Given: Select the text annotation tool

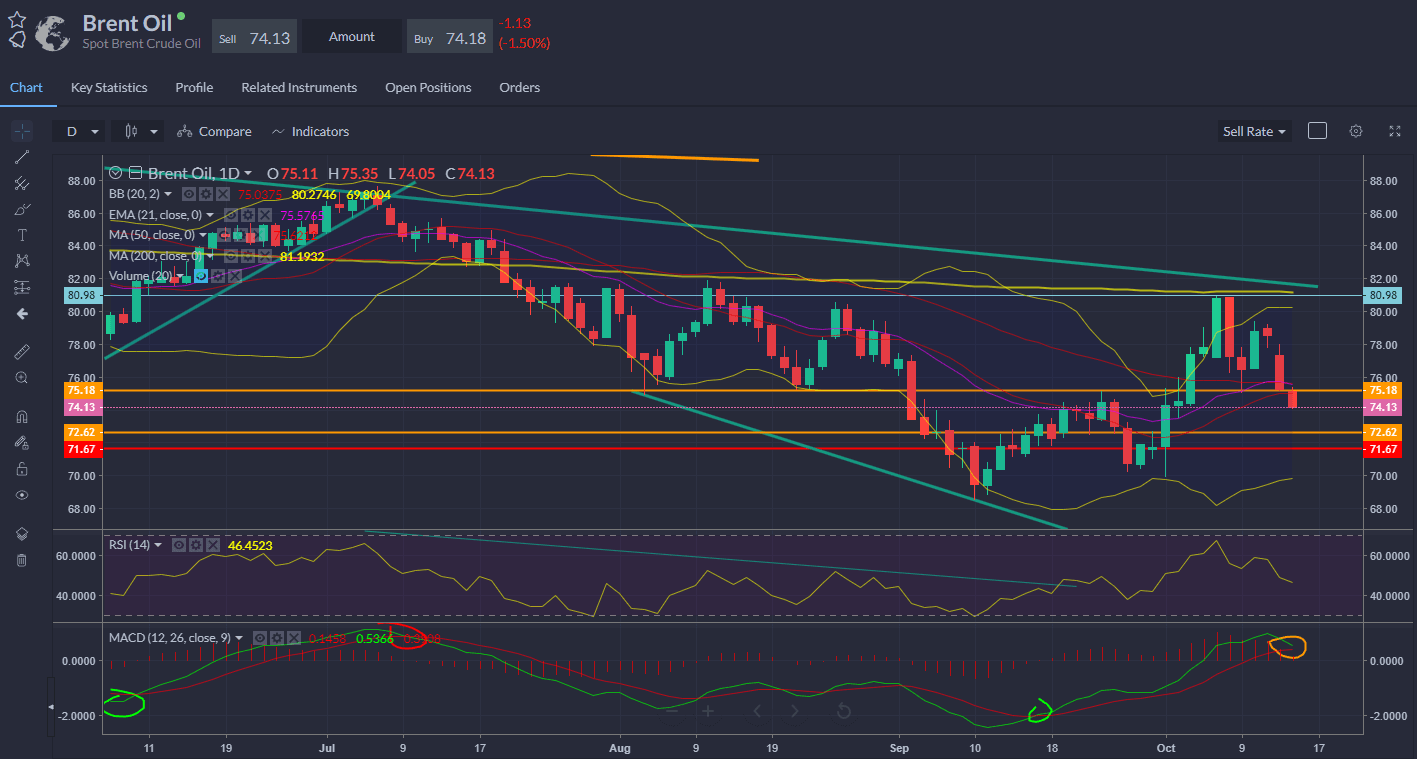Looking at the screenshot, I should click(x=21, y=235).
